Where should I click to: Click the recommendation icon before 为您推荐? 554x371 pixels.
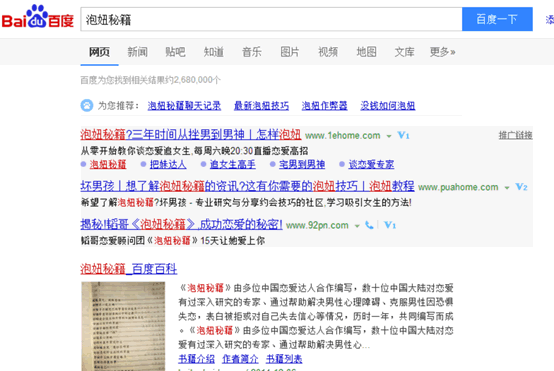tap(87, 105)
